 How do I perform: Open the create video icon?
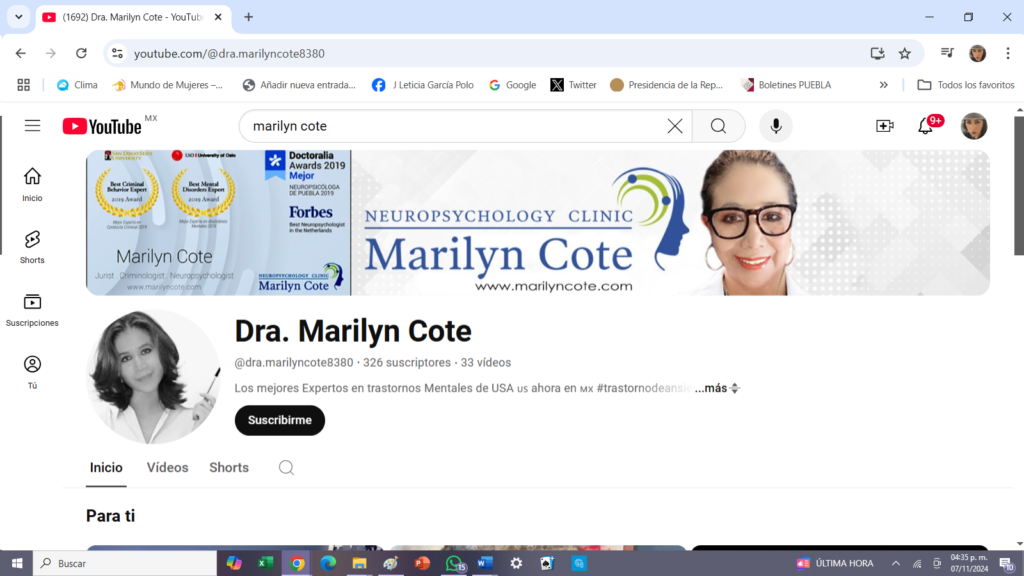point(884,126)
